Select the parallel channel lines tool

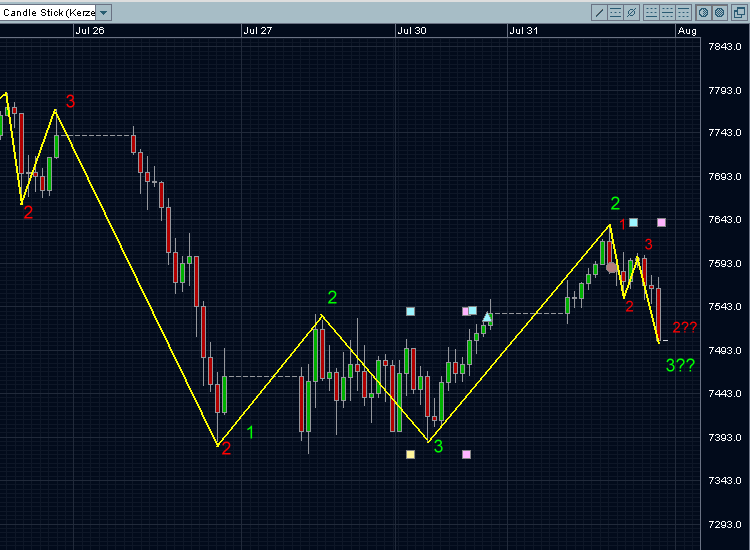[616, 12]
